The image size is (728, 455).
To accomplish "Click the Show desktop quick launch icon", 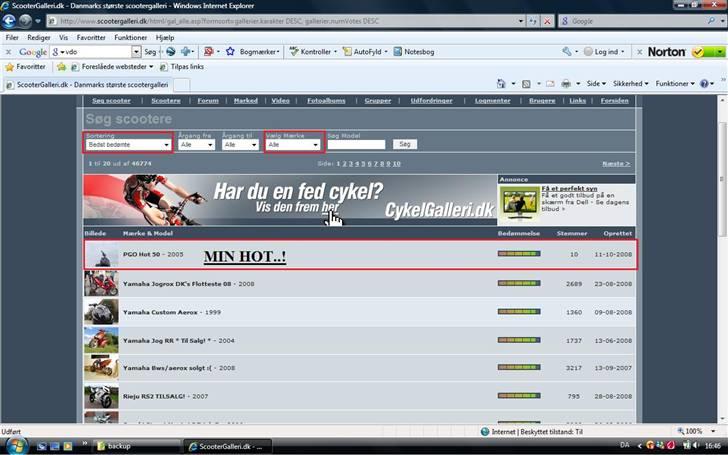I will [x=55, y=446].
